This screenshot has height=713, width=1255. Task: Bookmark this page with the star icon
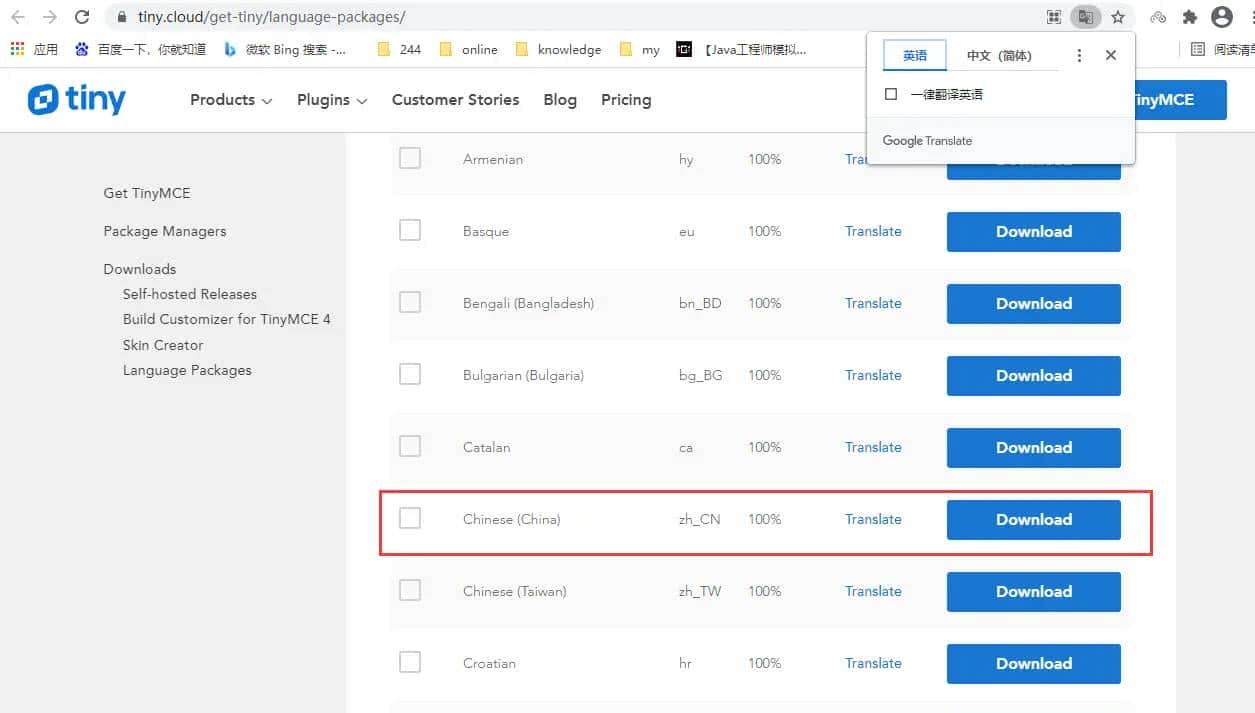tap(1118, 17)
